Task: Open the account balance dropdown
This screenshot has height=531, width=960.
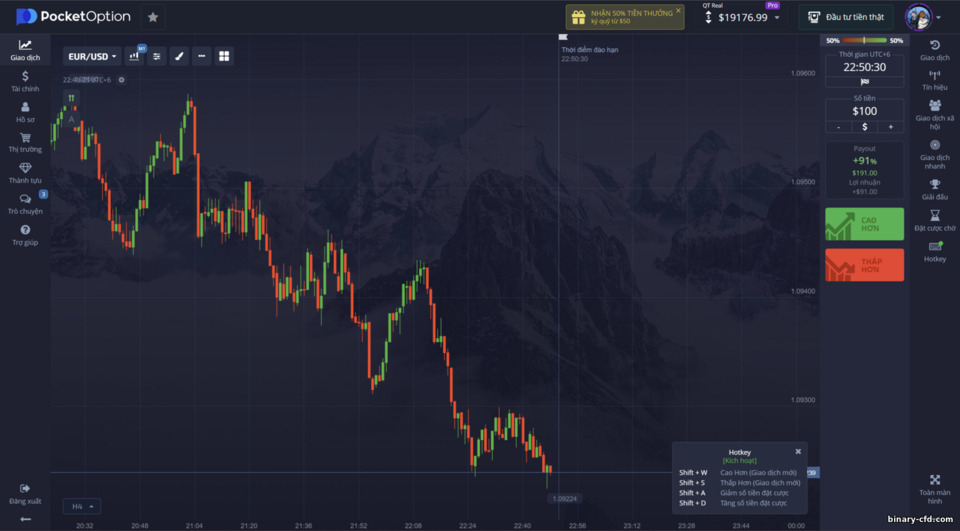Action: [x=743, y=17]
